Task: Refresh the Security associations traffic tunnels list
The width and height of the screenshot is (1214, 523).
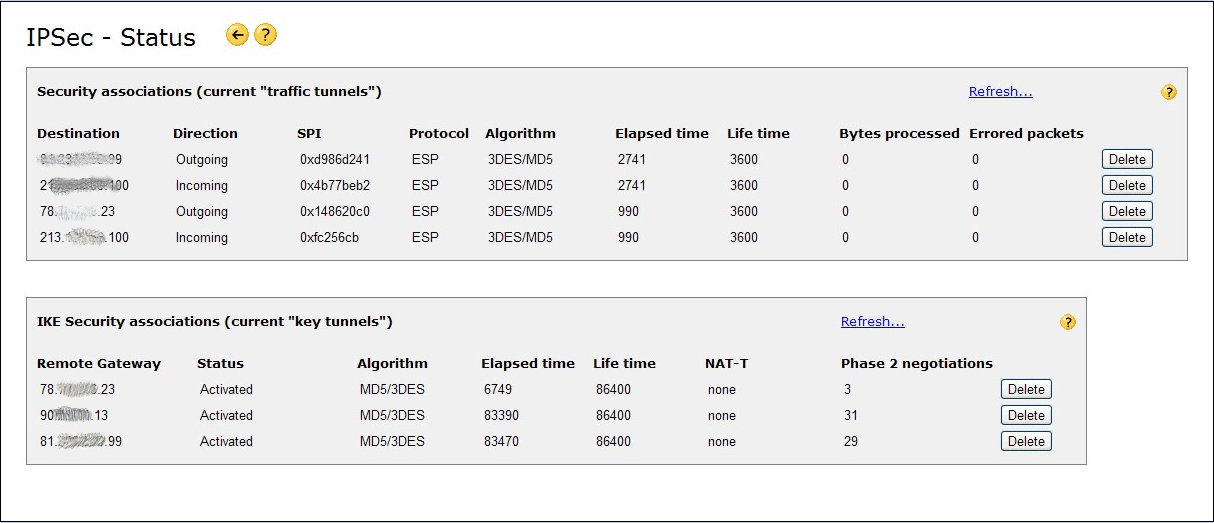Action: [1000, 92]
